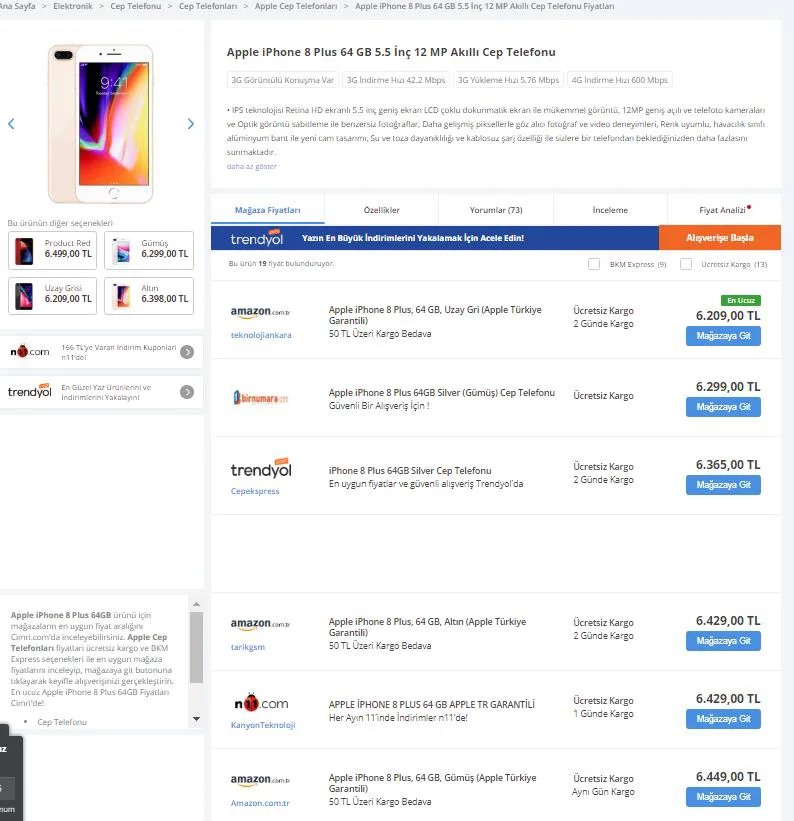The width and height of the screenshot is (794, 821).
Task: Click the Trendyol logo in the blue banner
Action: point(257,238)
